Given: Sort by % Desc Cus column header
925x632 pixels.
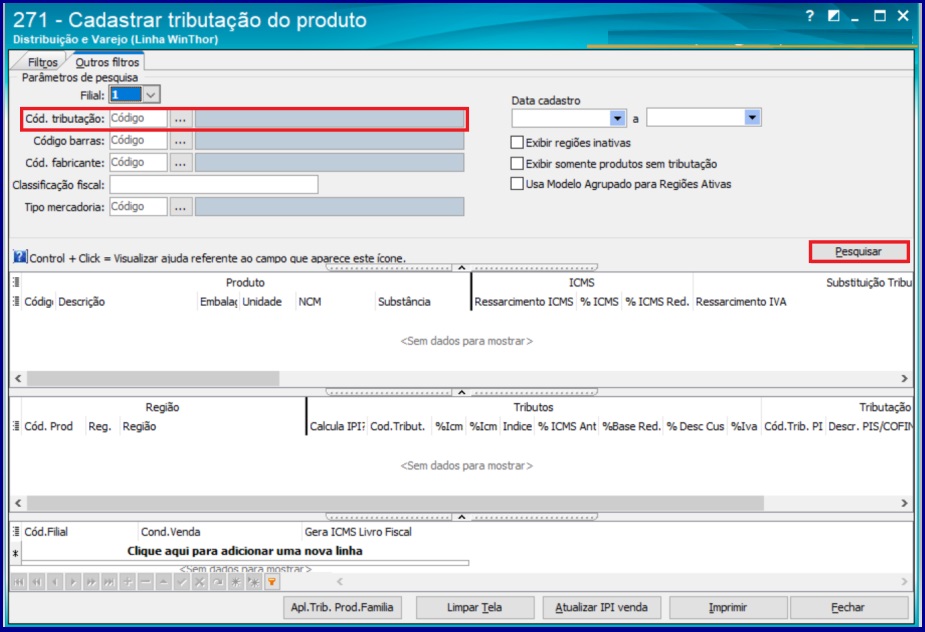Looking at the screenshot, I should (696, 427).
